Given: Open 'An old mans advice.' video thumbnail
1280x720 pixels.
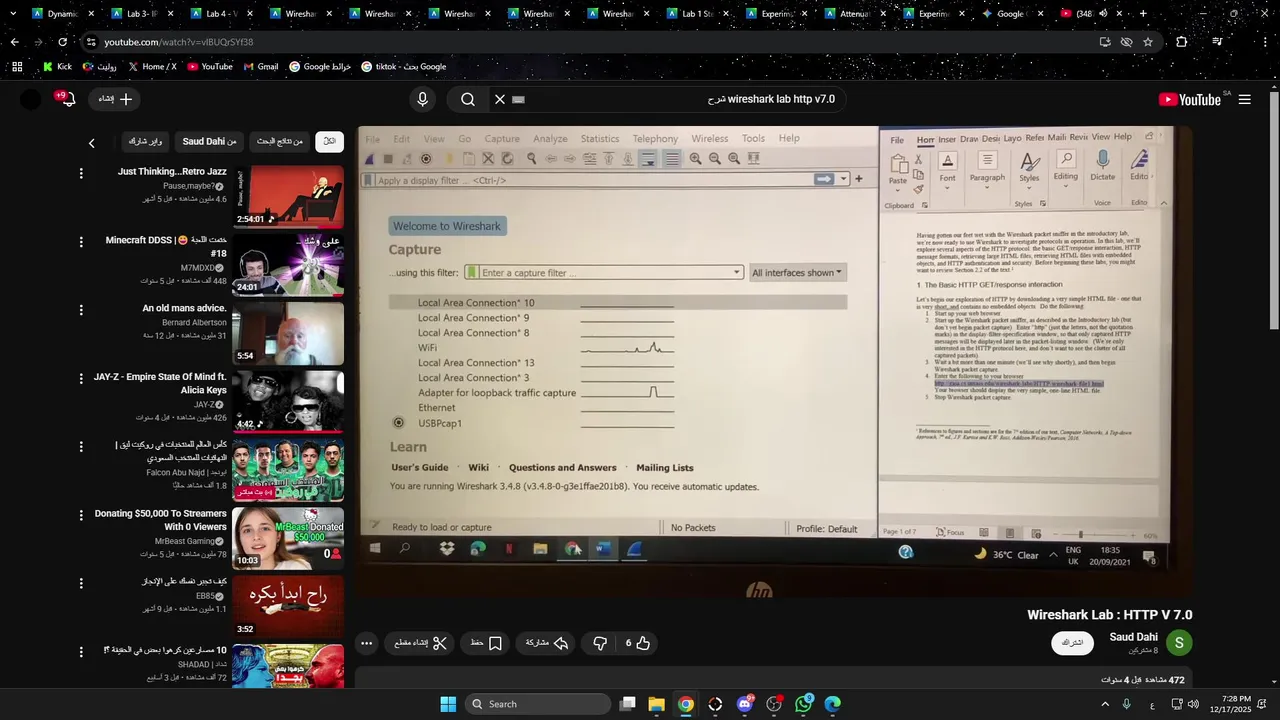Looking at the screenshot, I should coord(288,333).
